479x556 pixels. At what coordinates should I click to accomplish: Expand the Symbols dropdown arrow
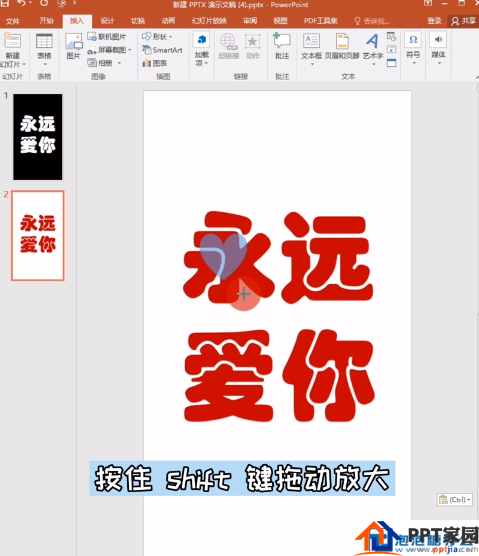(414, 63)
